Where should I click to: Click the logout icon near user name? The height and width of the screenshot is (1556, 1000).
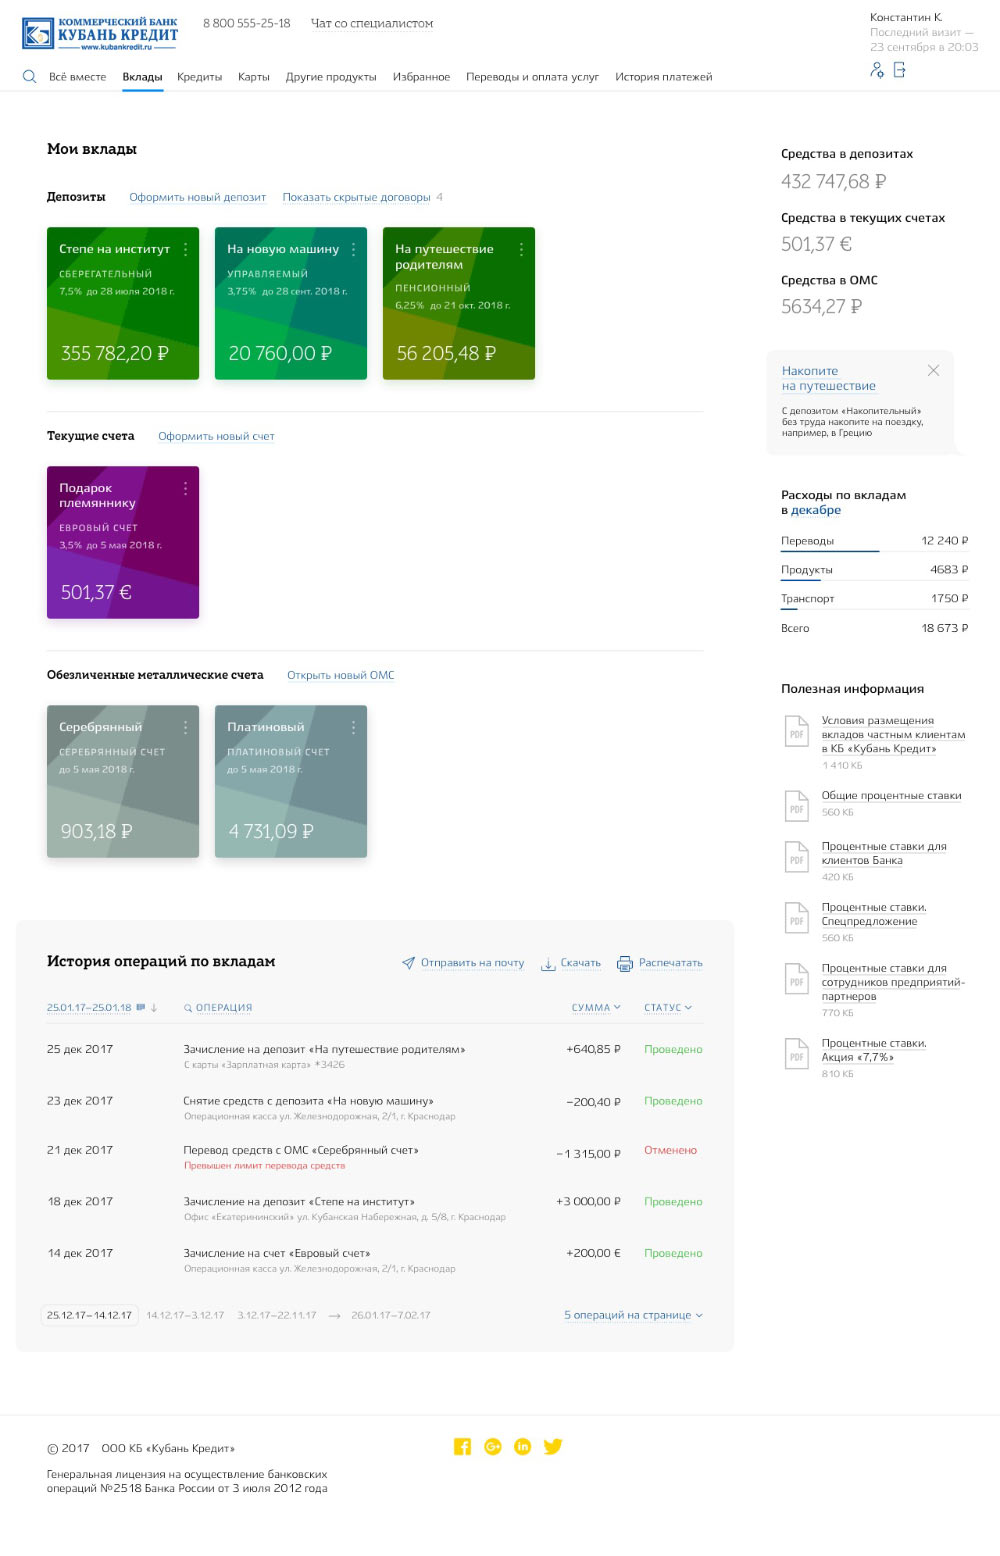coord(900,70)
